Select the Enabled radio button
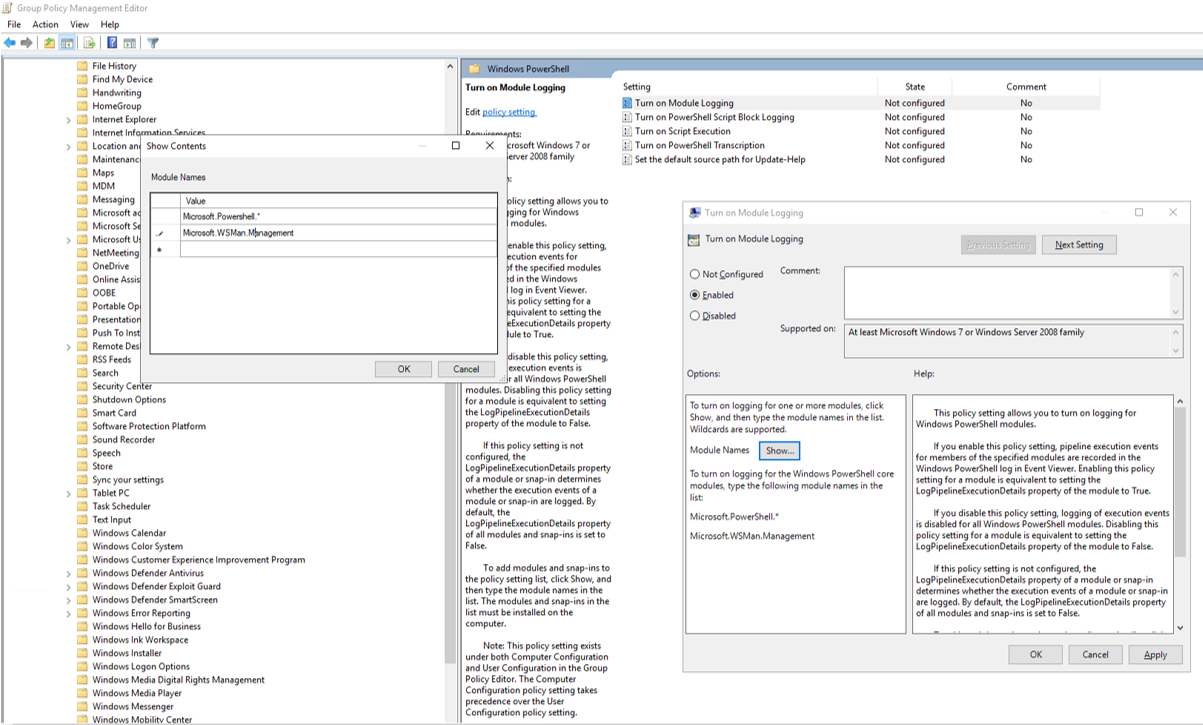Image resolution: width=1203 pixels, height=725 pixels. (x=695, y=295)
